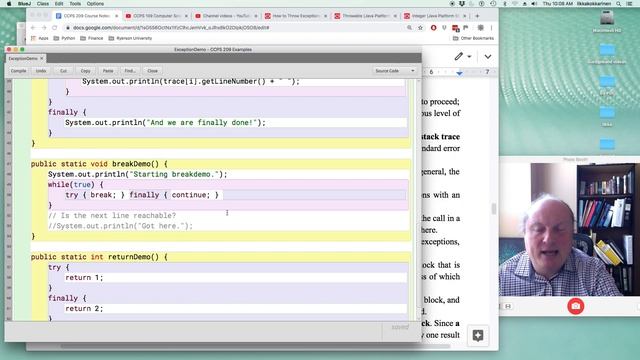The width and height of the screenshot is (640, 360).
Task: Open the Extensions puzzle icon
Action: point(480,28)
